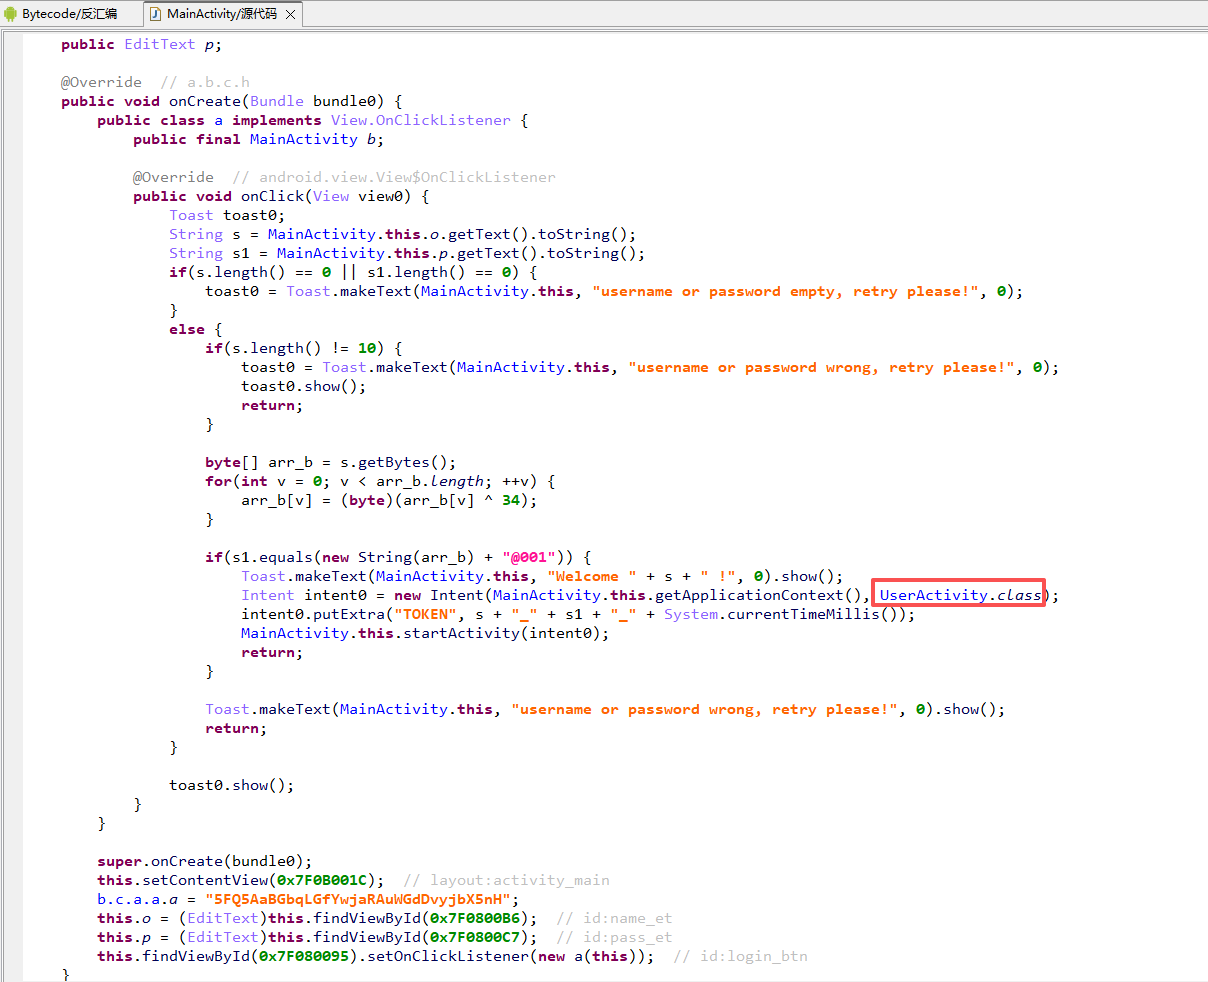Image resolution: width=1208 pixels, height=982 pixels.
Task: Click the Bundle type in the onCreate signature
Action: tap(277, 101)
